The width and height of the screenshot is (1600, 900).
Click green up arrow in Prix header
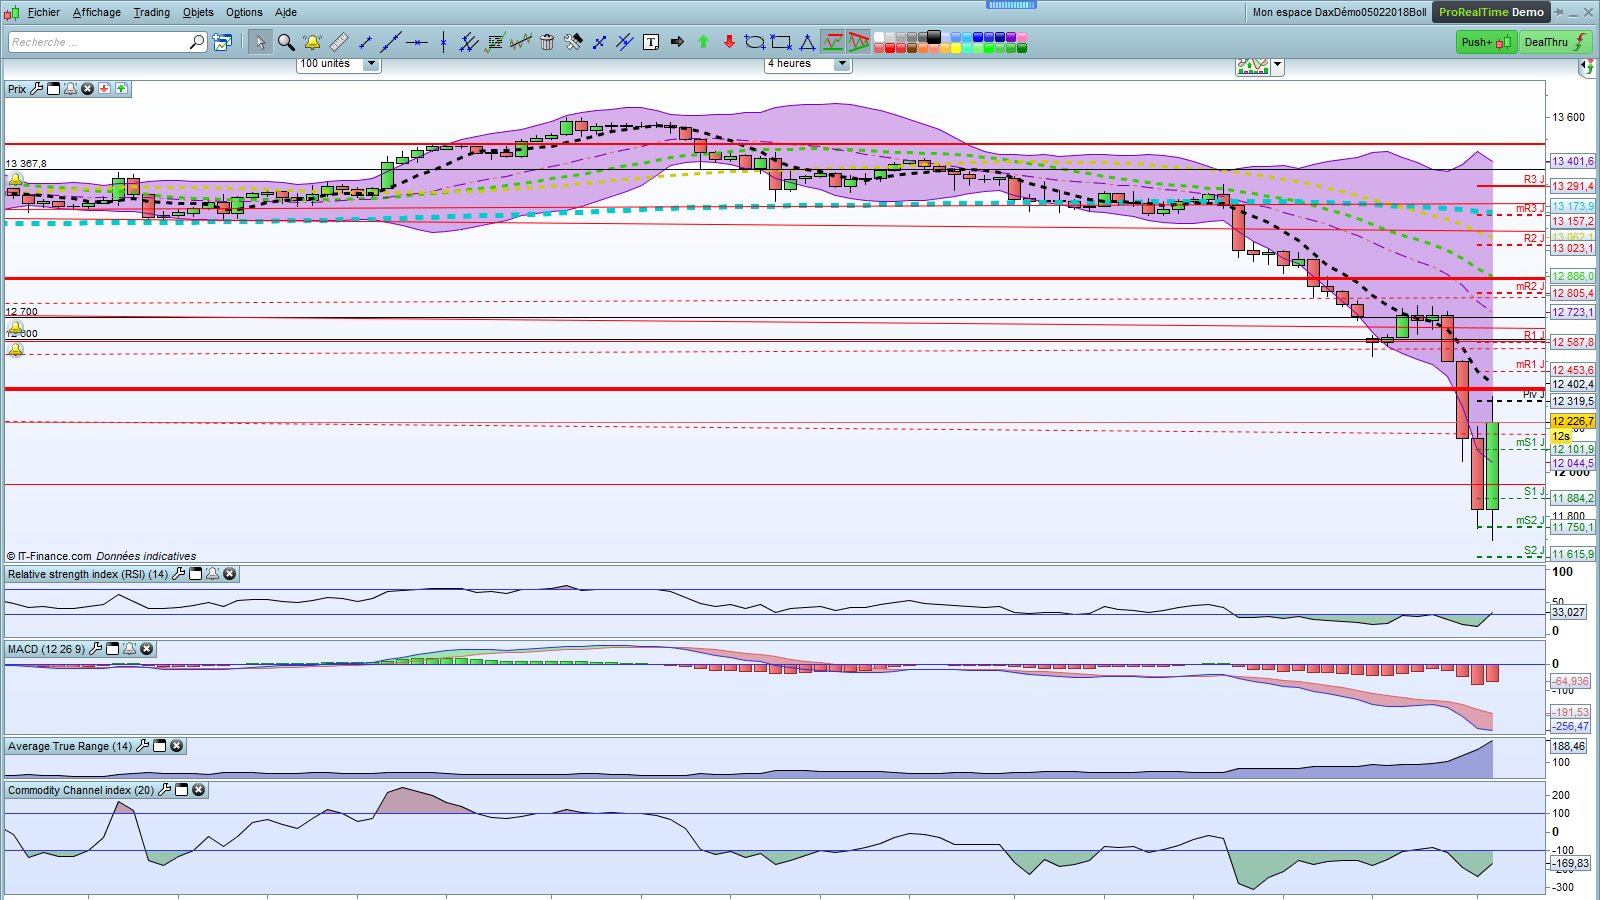[121, 89]
